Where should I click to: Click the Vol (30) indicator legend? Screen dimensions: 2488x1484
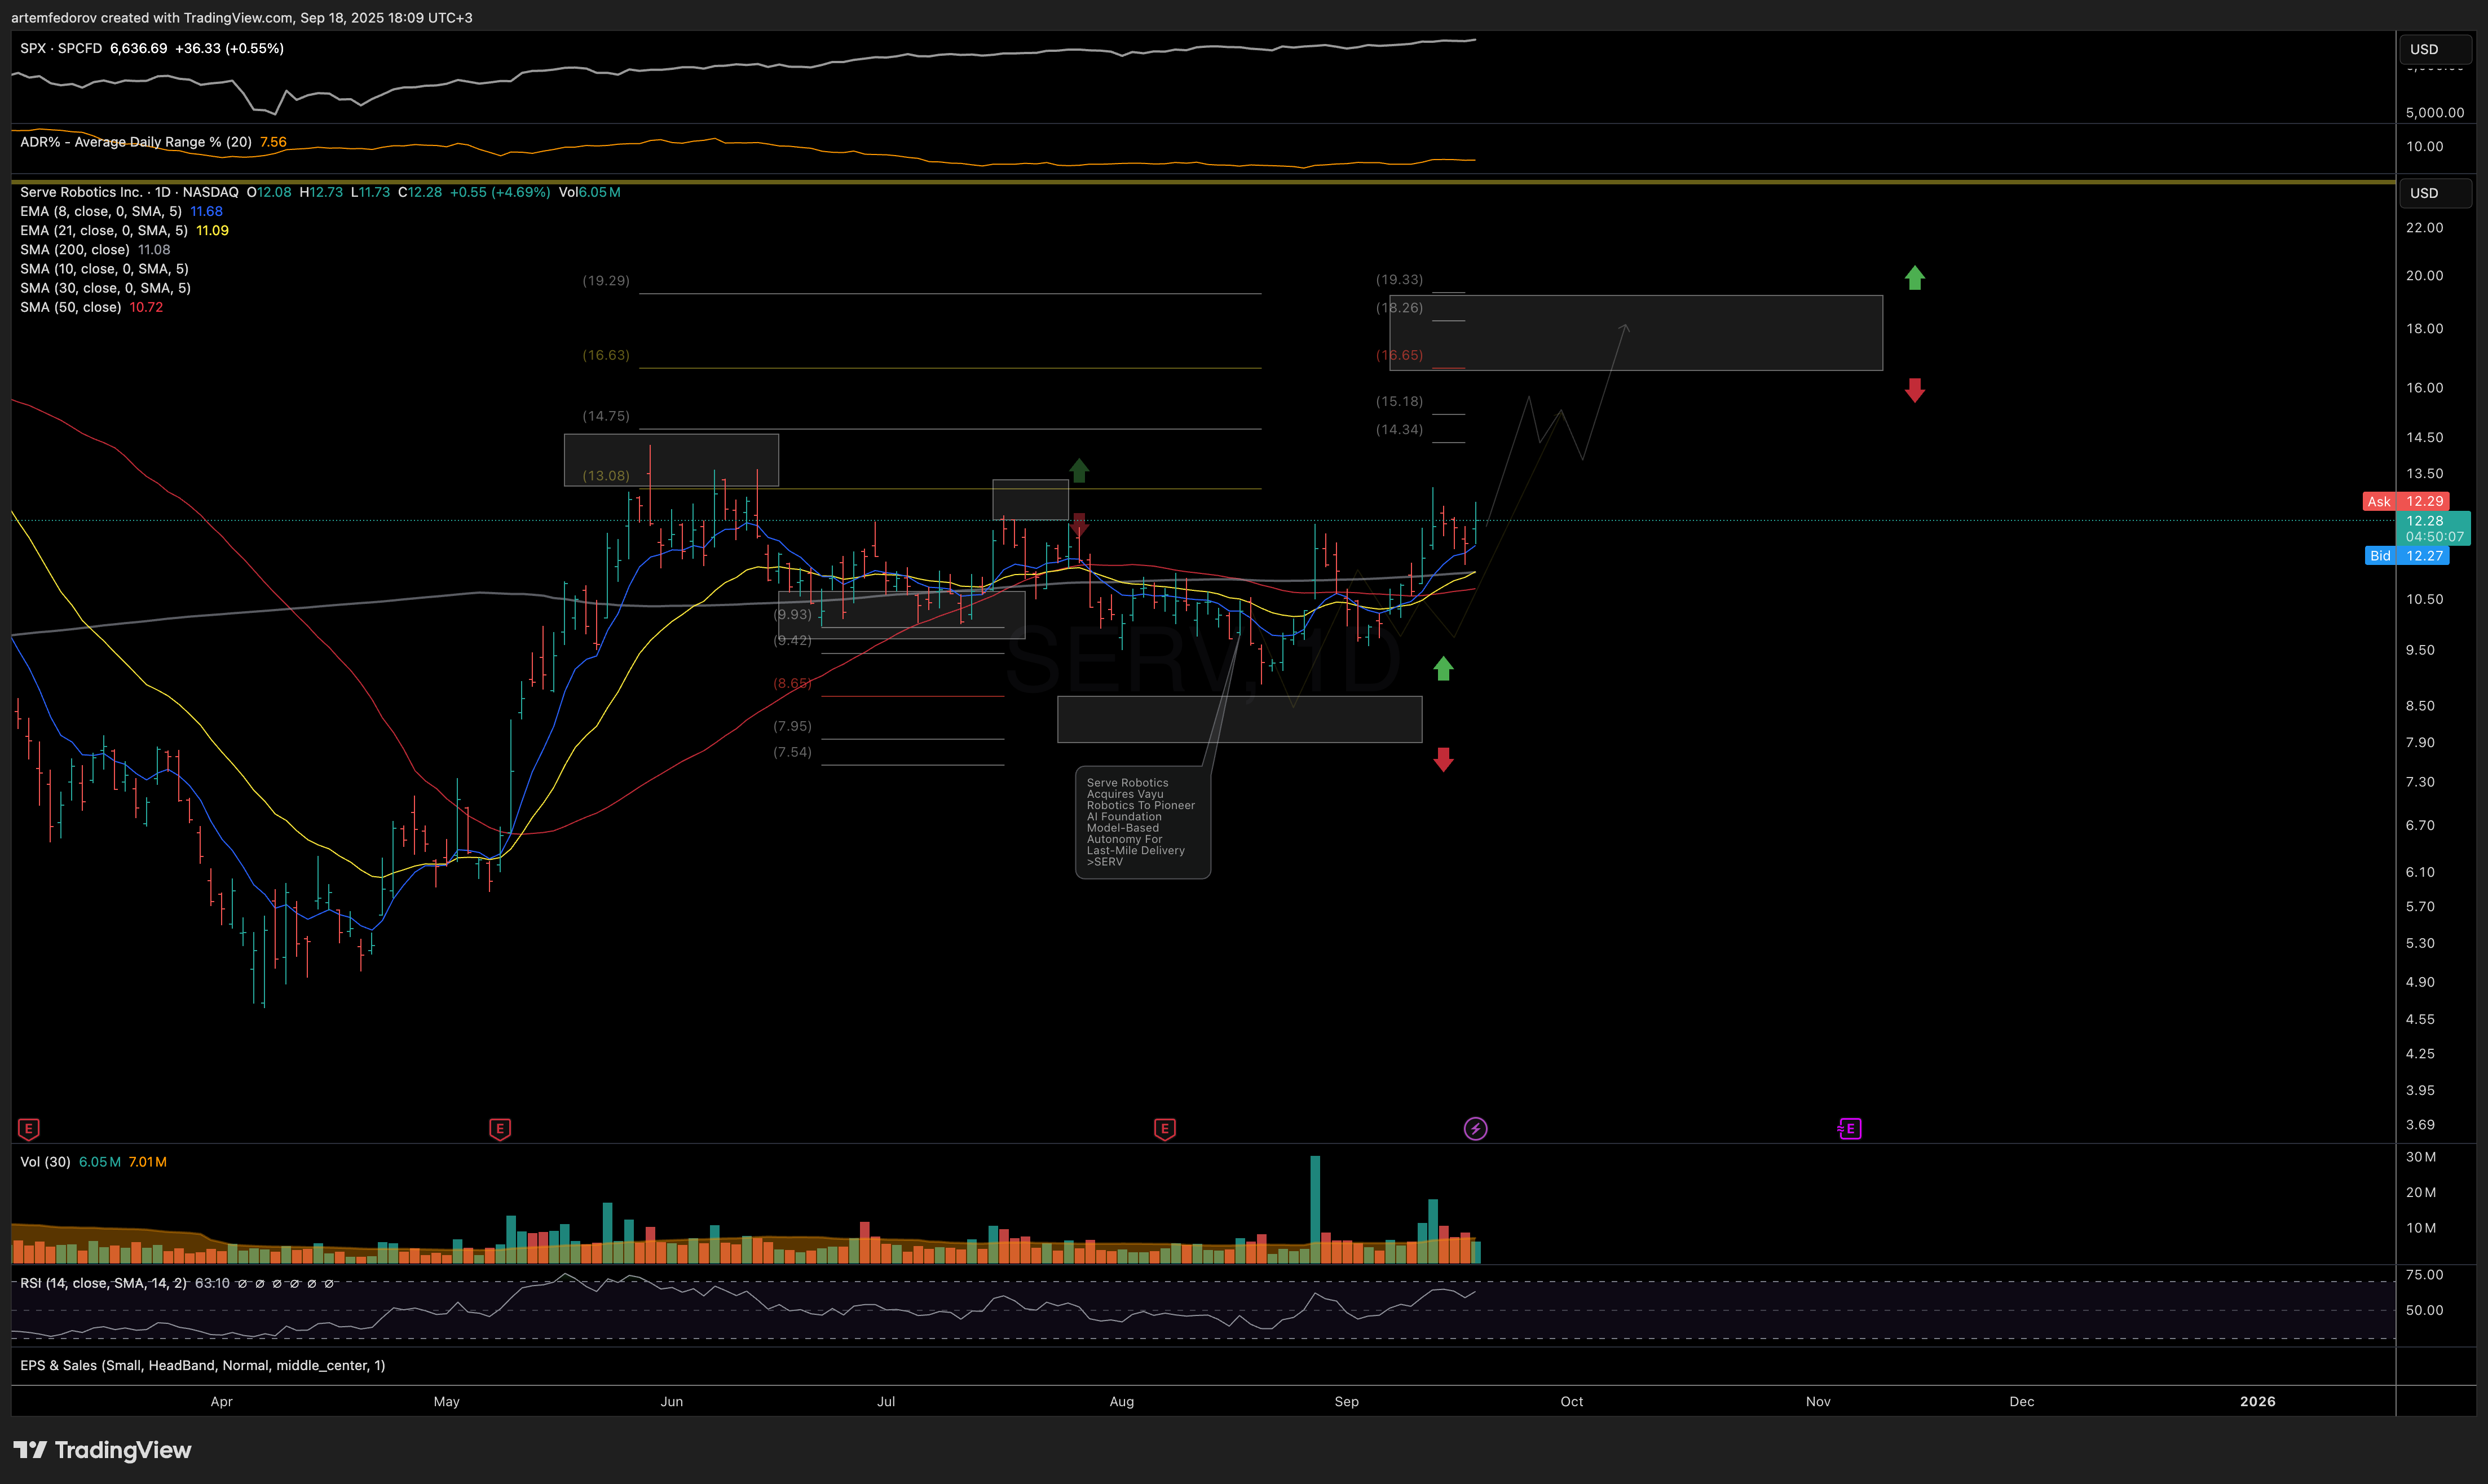[x=45, y=1162]
